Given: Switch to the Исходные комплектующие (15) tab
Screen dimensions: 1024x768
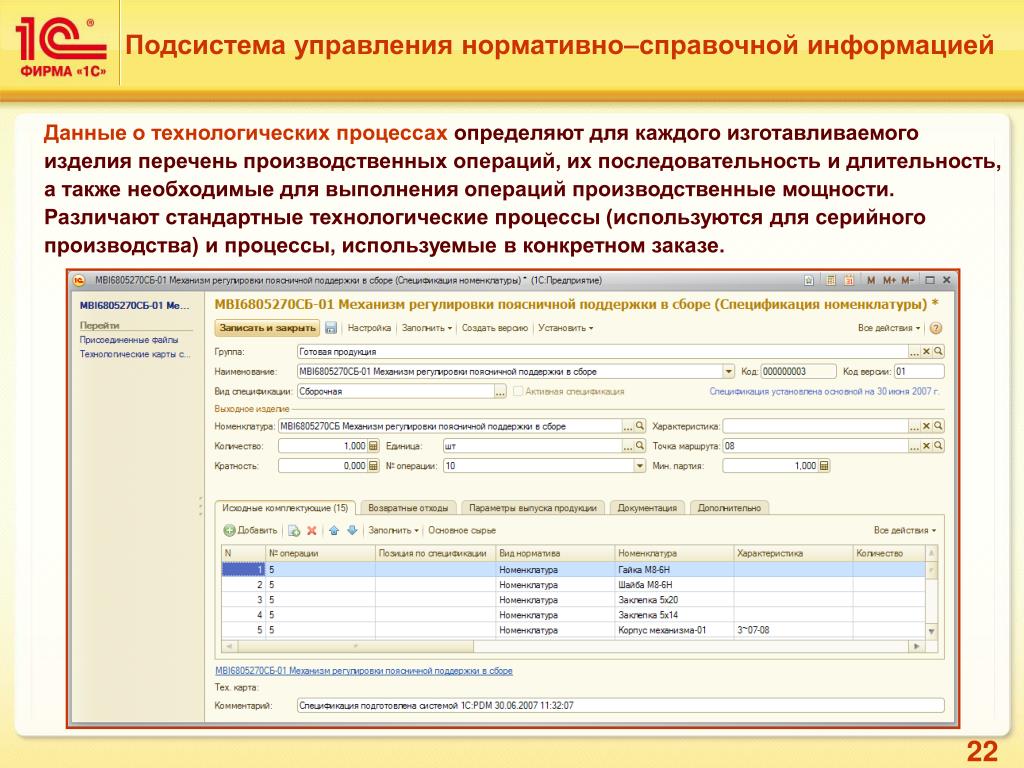Looking at the screenshot, I should coord(285,508).
